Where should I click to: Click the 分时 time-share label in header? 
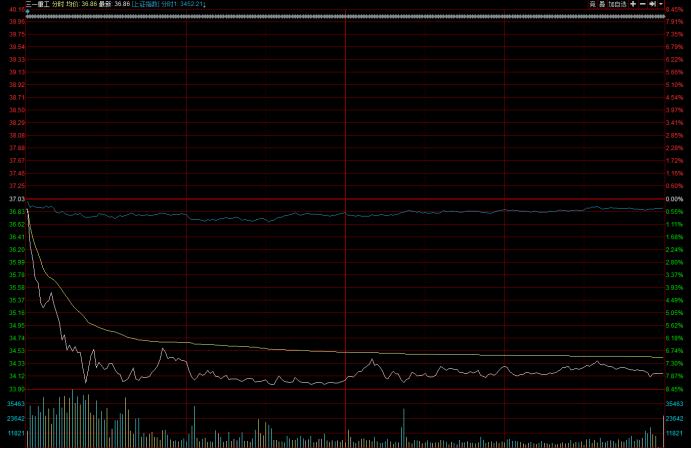(58, 4)
